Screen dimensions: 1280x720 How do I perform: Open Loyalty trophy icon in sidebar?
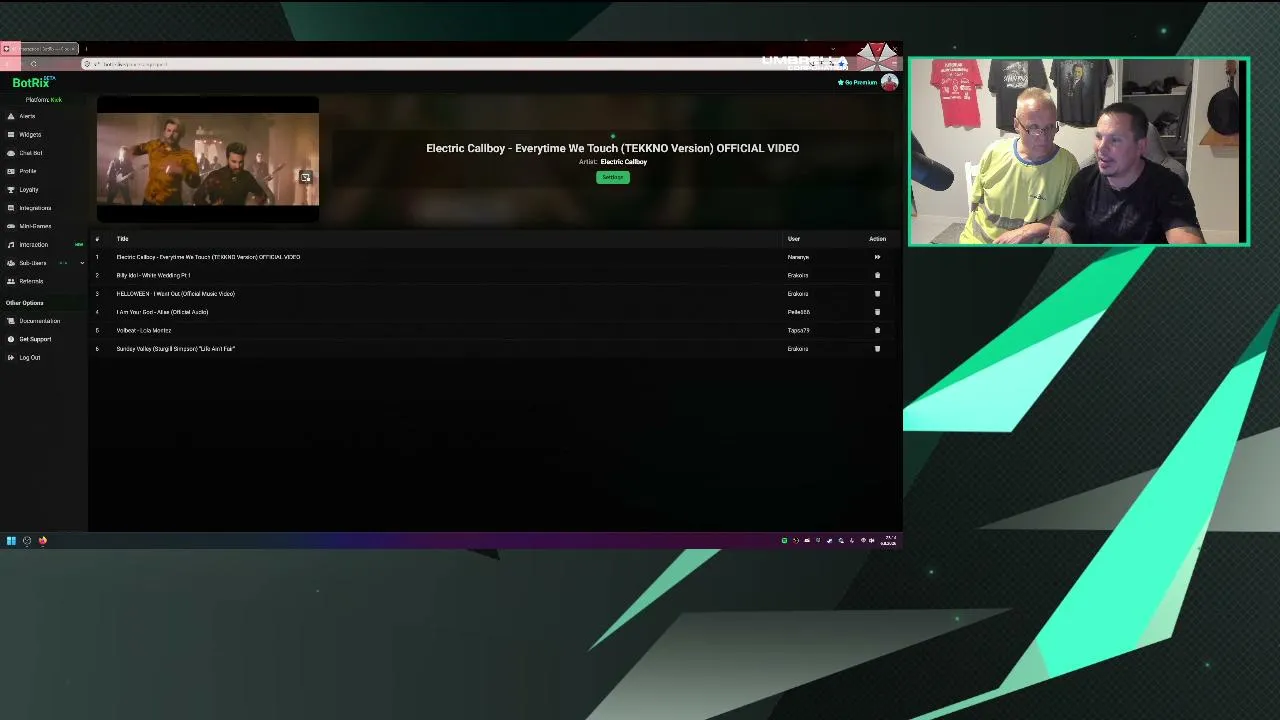tap(11, 189)
